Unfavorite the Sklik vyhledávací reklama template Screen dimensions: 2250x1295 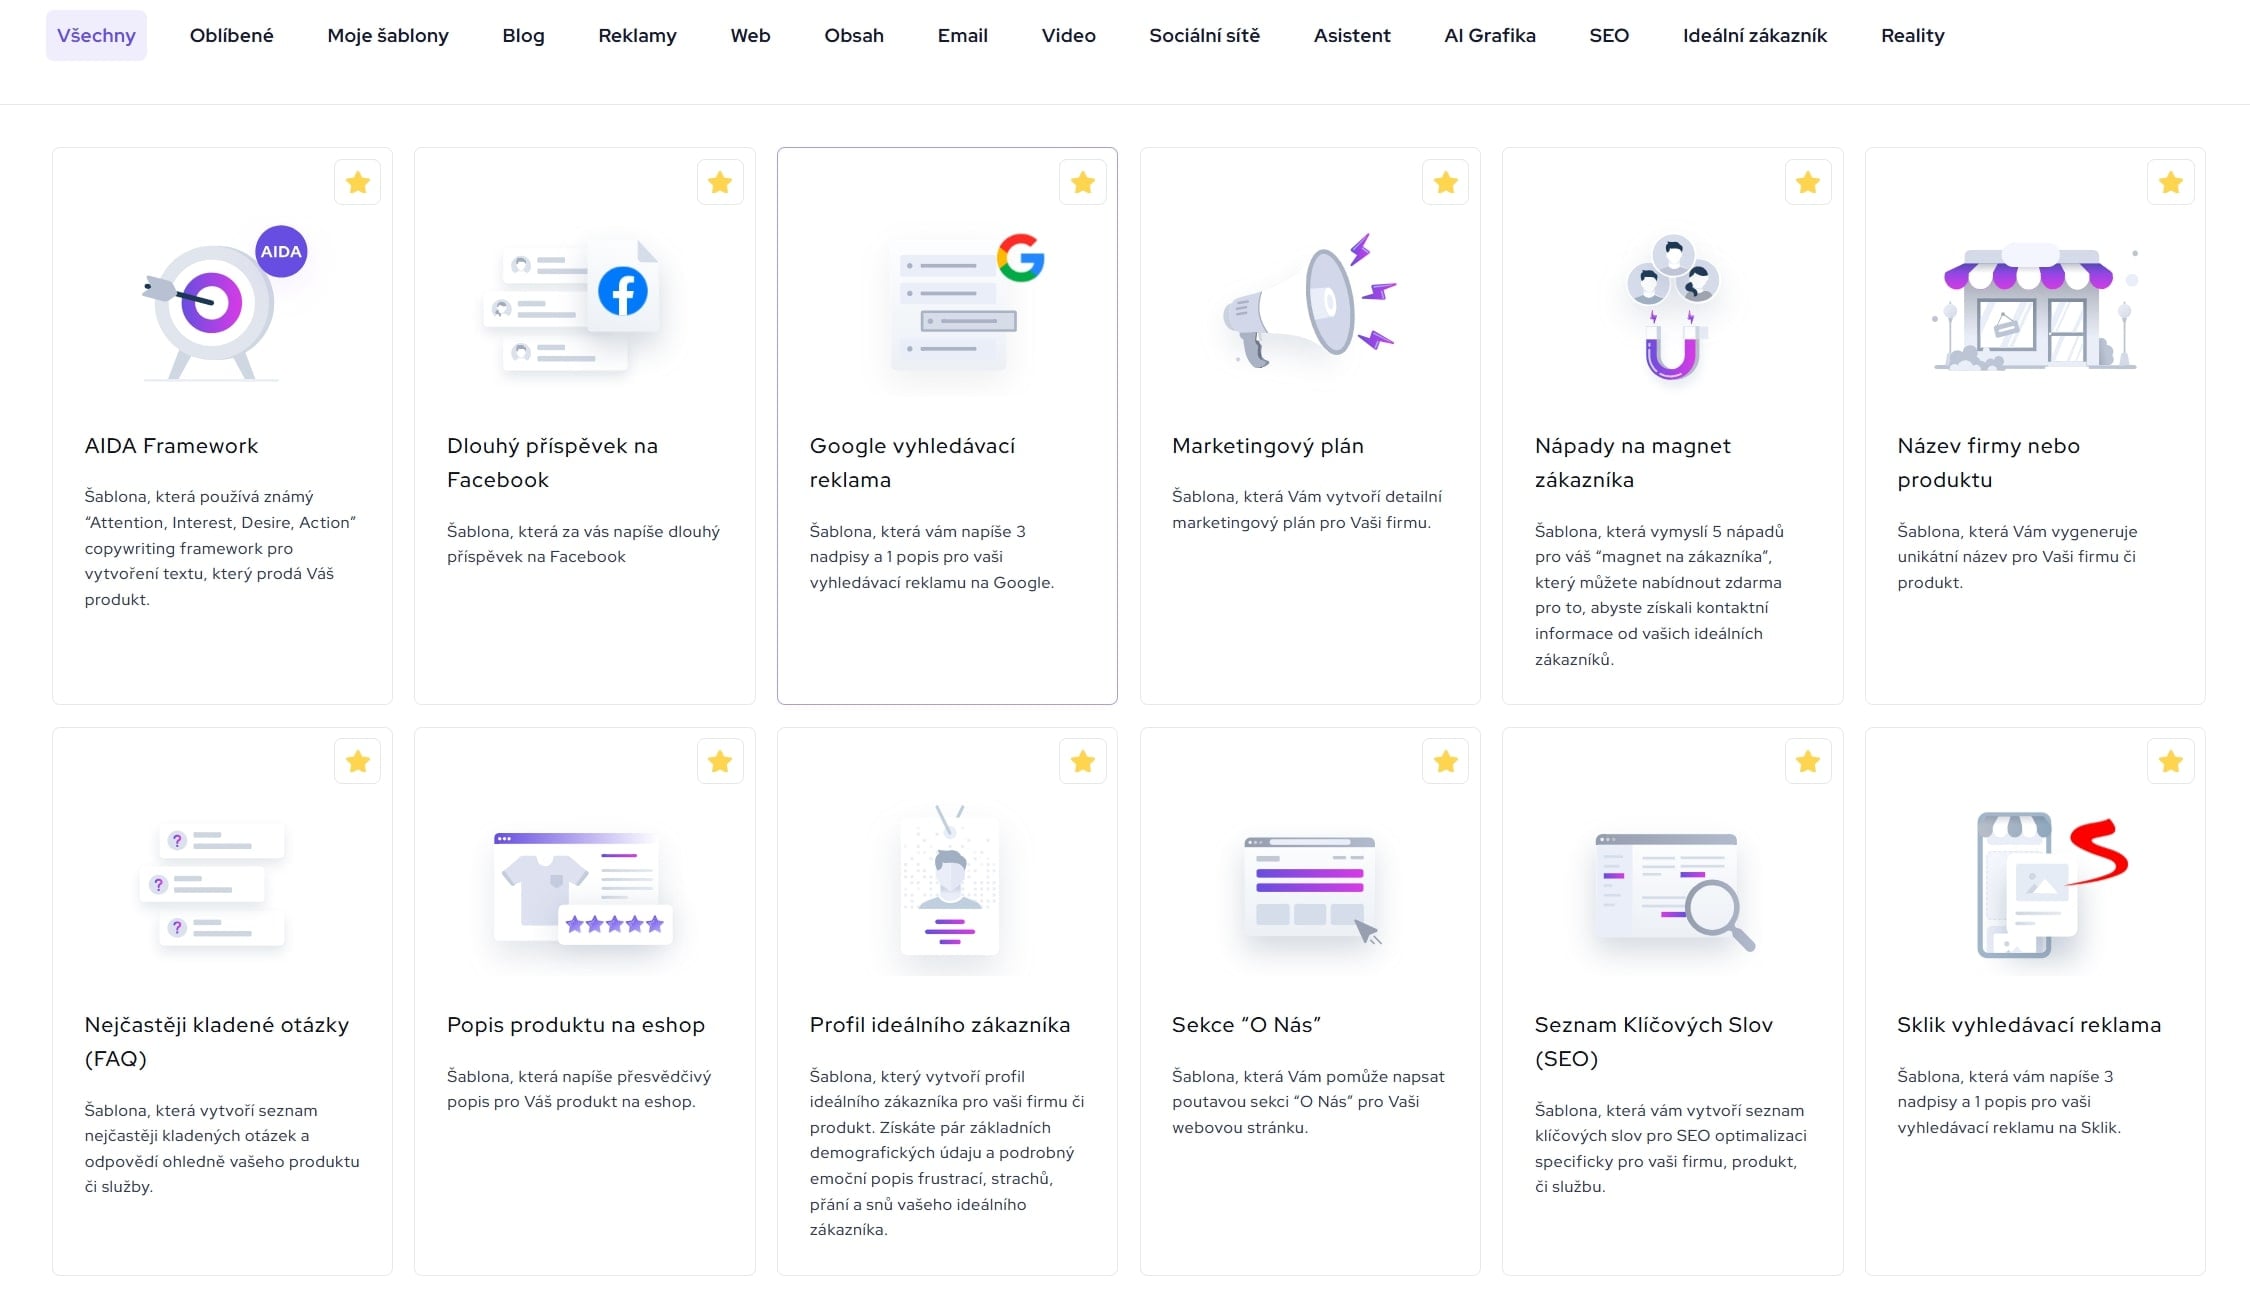click(x=2170, y=762)
